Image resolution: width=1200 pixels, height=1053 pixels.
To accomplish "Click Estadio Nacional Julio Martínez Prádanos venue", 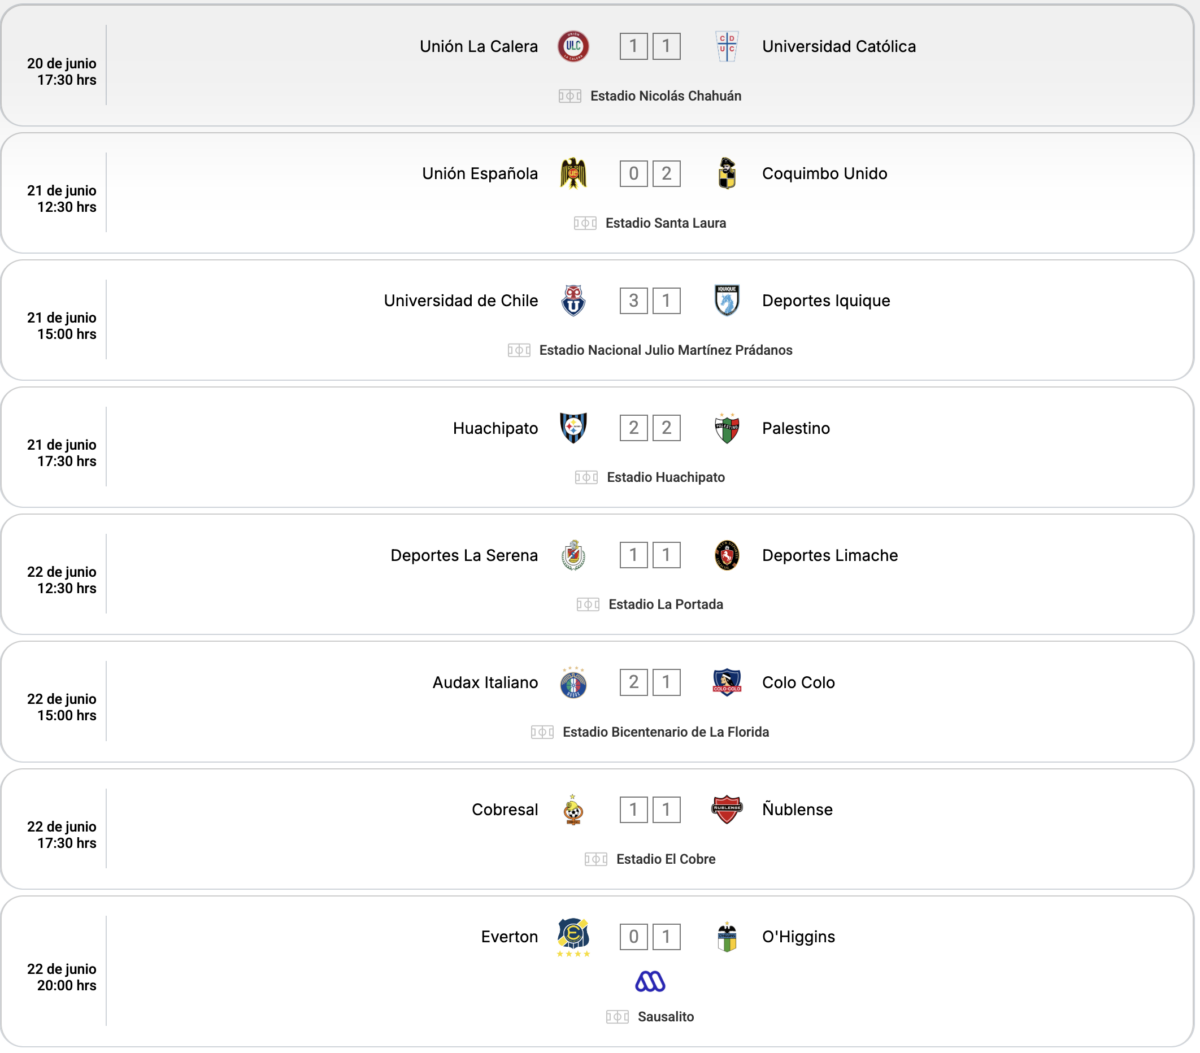I will tap(666, 350).
